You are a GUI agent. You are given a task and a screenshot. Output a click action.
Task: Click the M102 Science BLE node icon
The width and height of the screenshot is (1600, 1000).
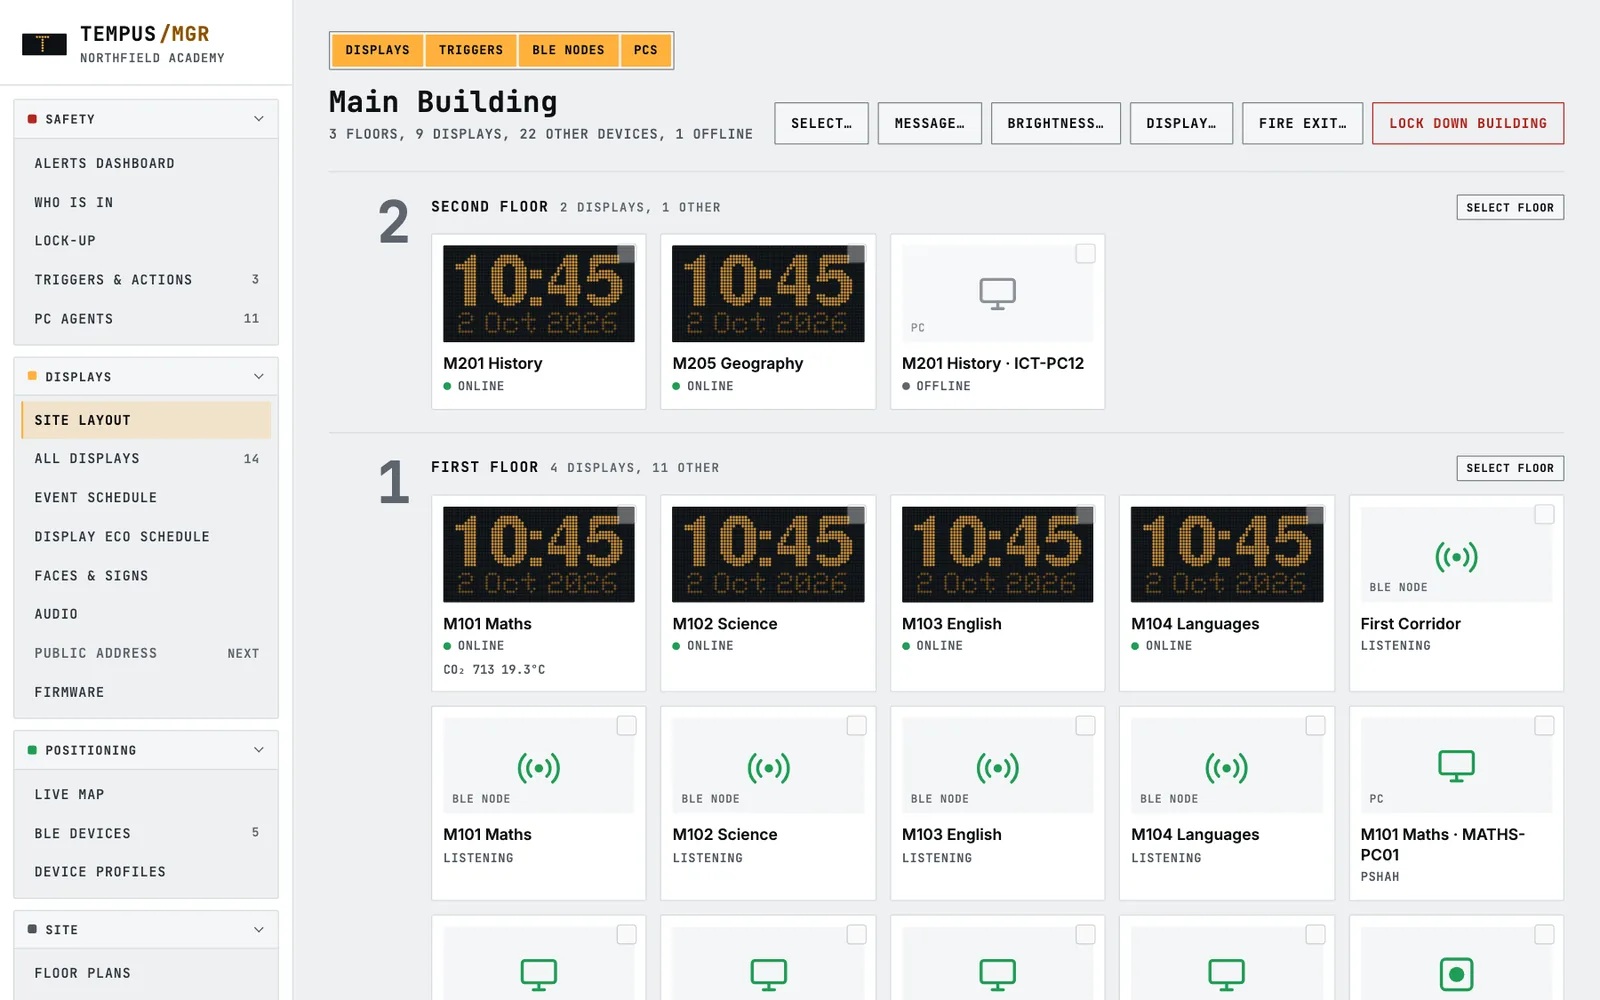(768, 768)
